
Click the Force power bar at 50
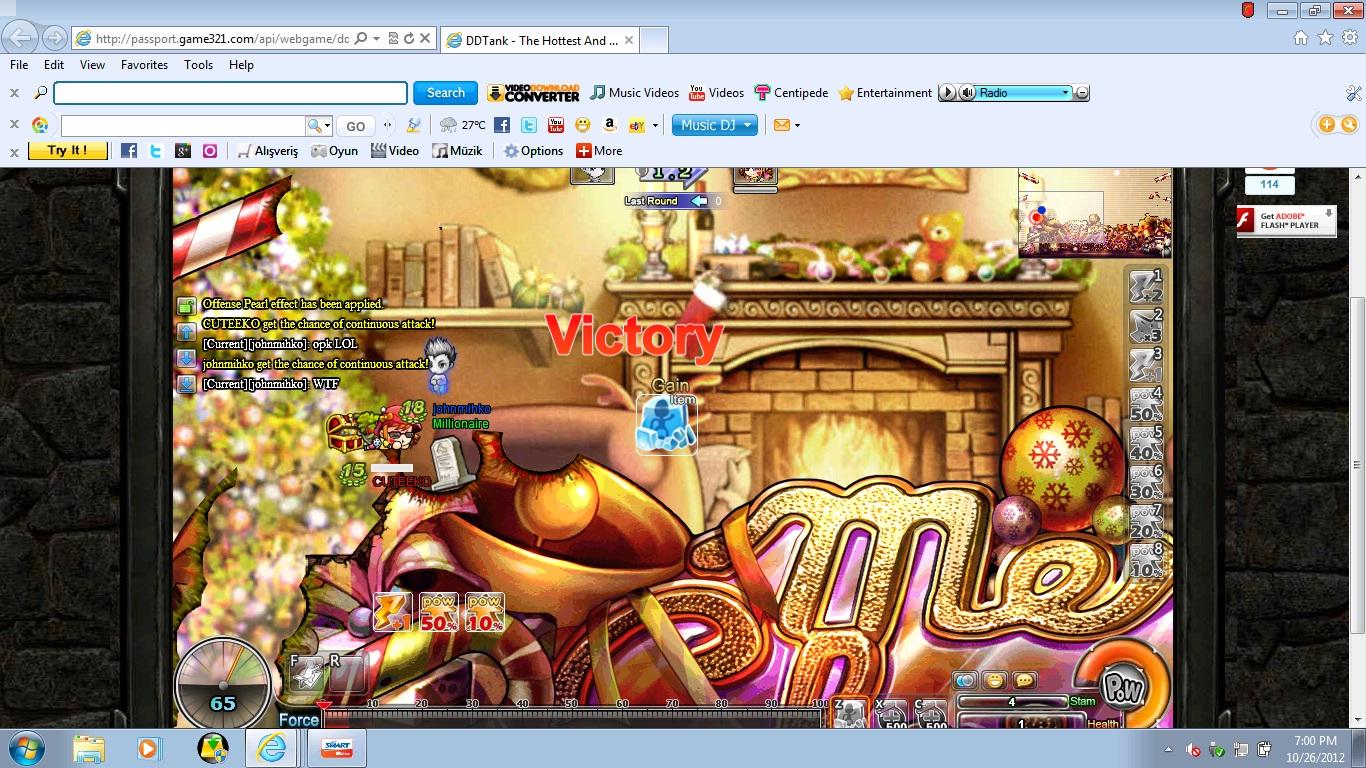pyautogui.click(x=572, y=714)
